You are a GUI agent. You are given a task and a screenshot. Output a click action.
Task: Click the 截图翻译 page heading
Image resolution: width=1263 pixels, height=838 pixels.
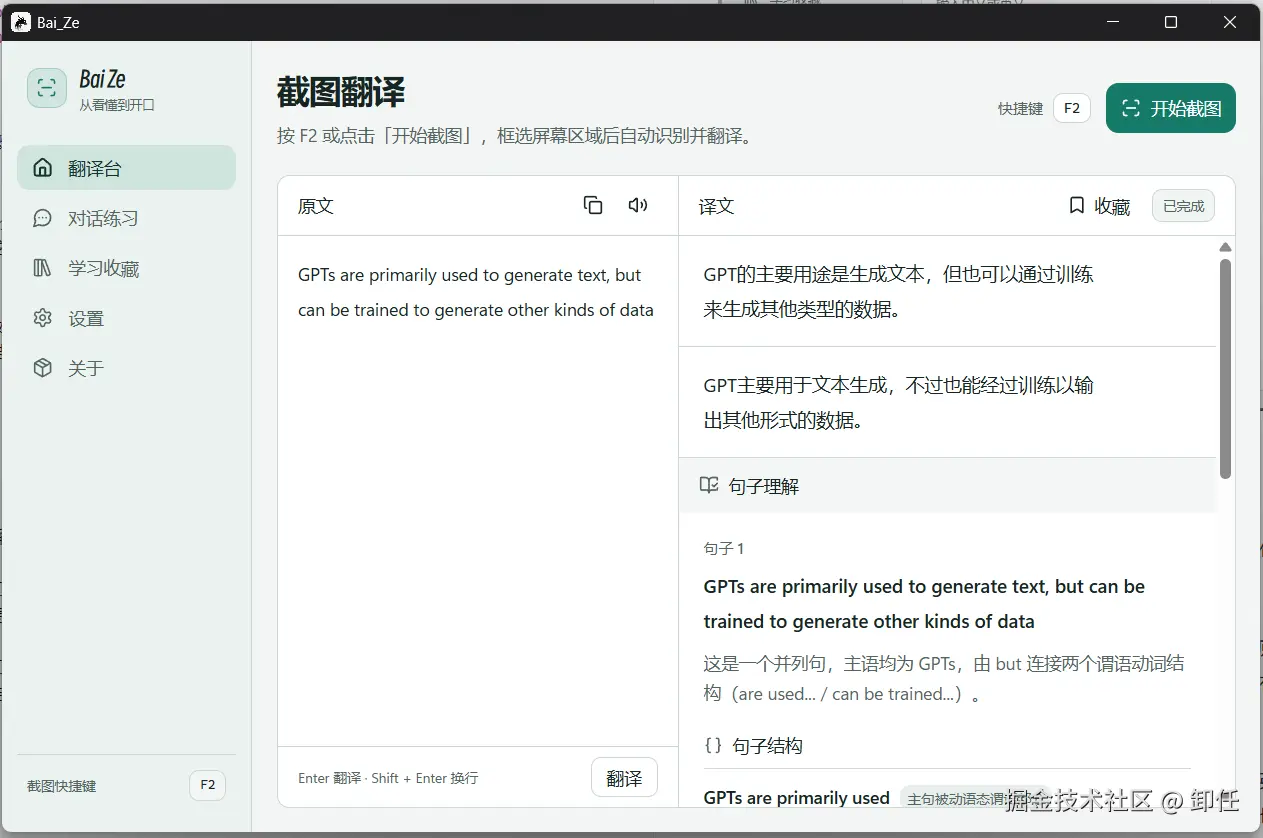point(341,92)
